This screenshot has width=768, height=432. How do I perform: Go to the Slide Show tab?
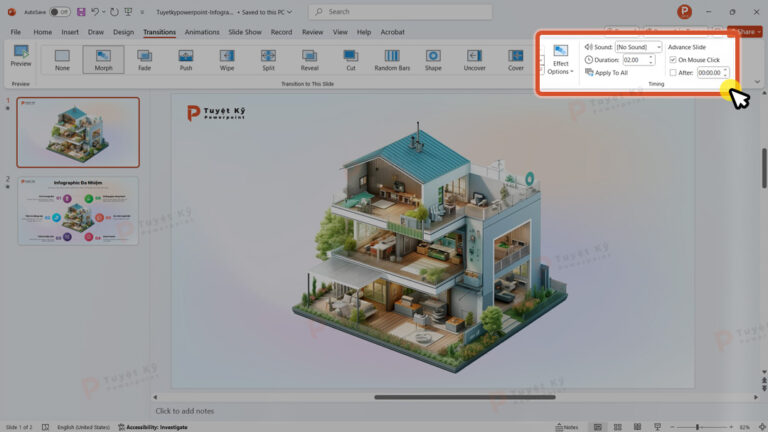[x=245, y=32]
